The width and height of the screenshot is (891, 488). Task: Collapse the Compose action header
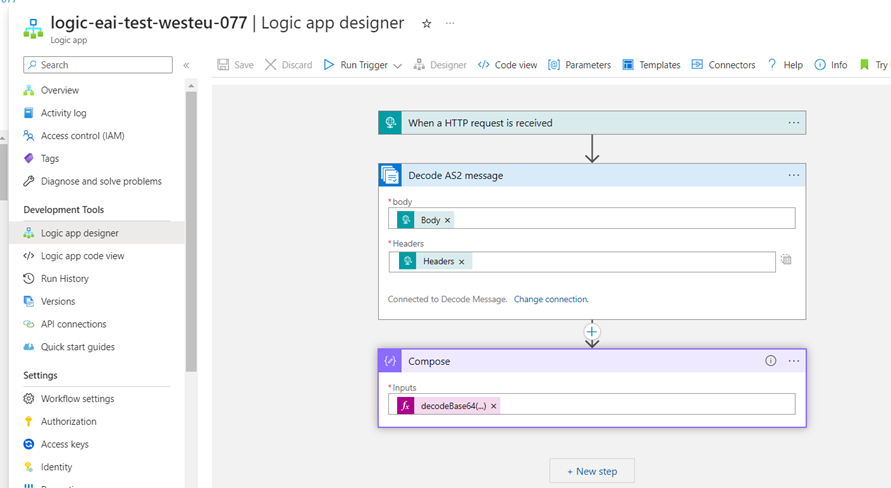pyautogui.click(x=592, y=361)
